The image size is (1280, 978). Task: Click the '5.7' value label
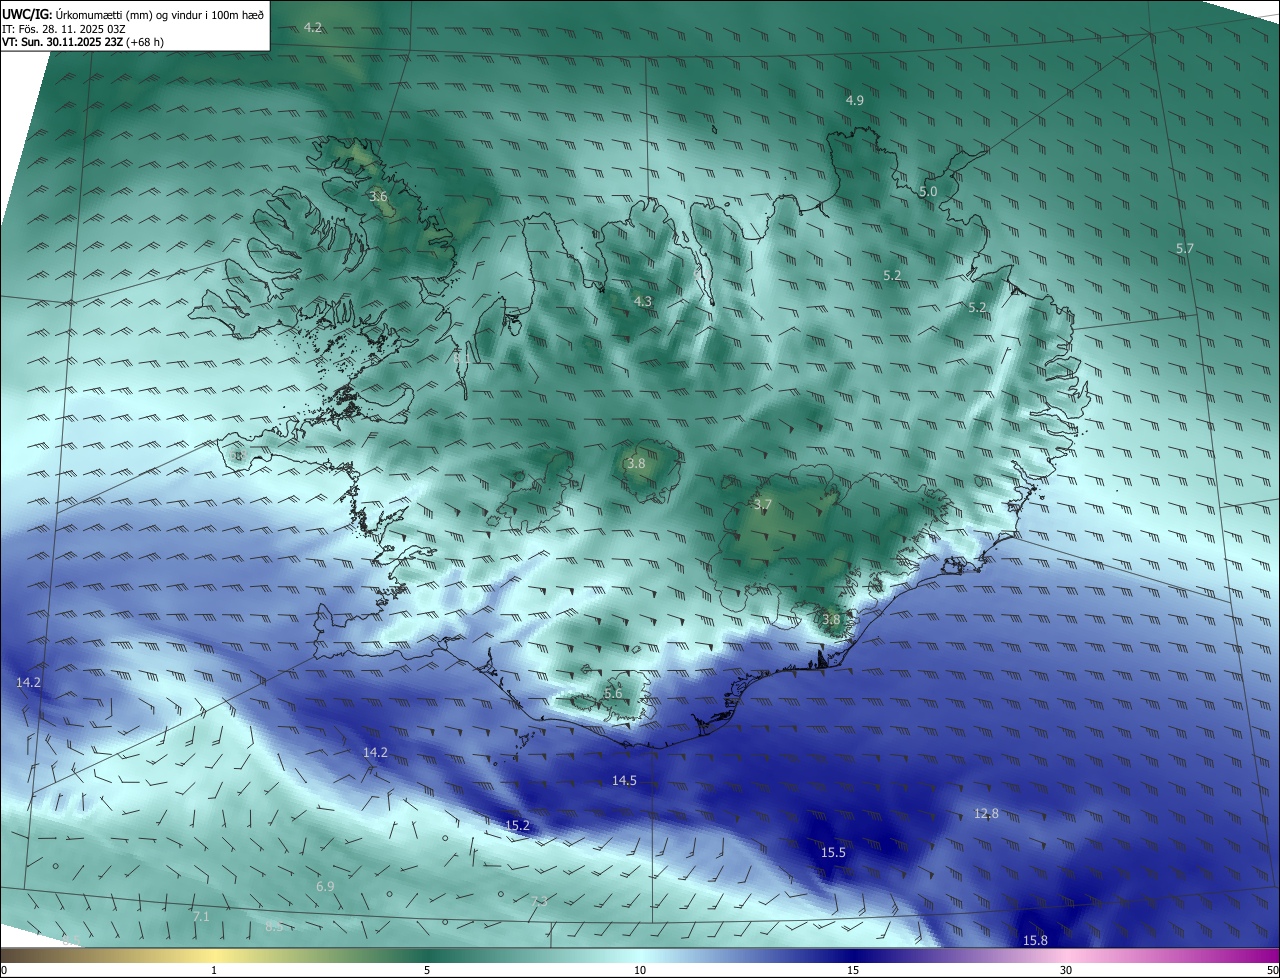[x=1185, y=248]
